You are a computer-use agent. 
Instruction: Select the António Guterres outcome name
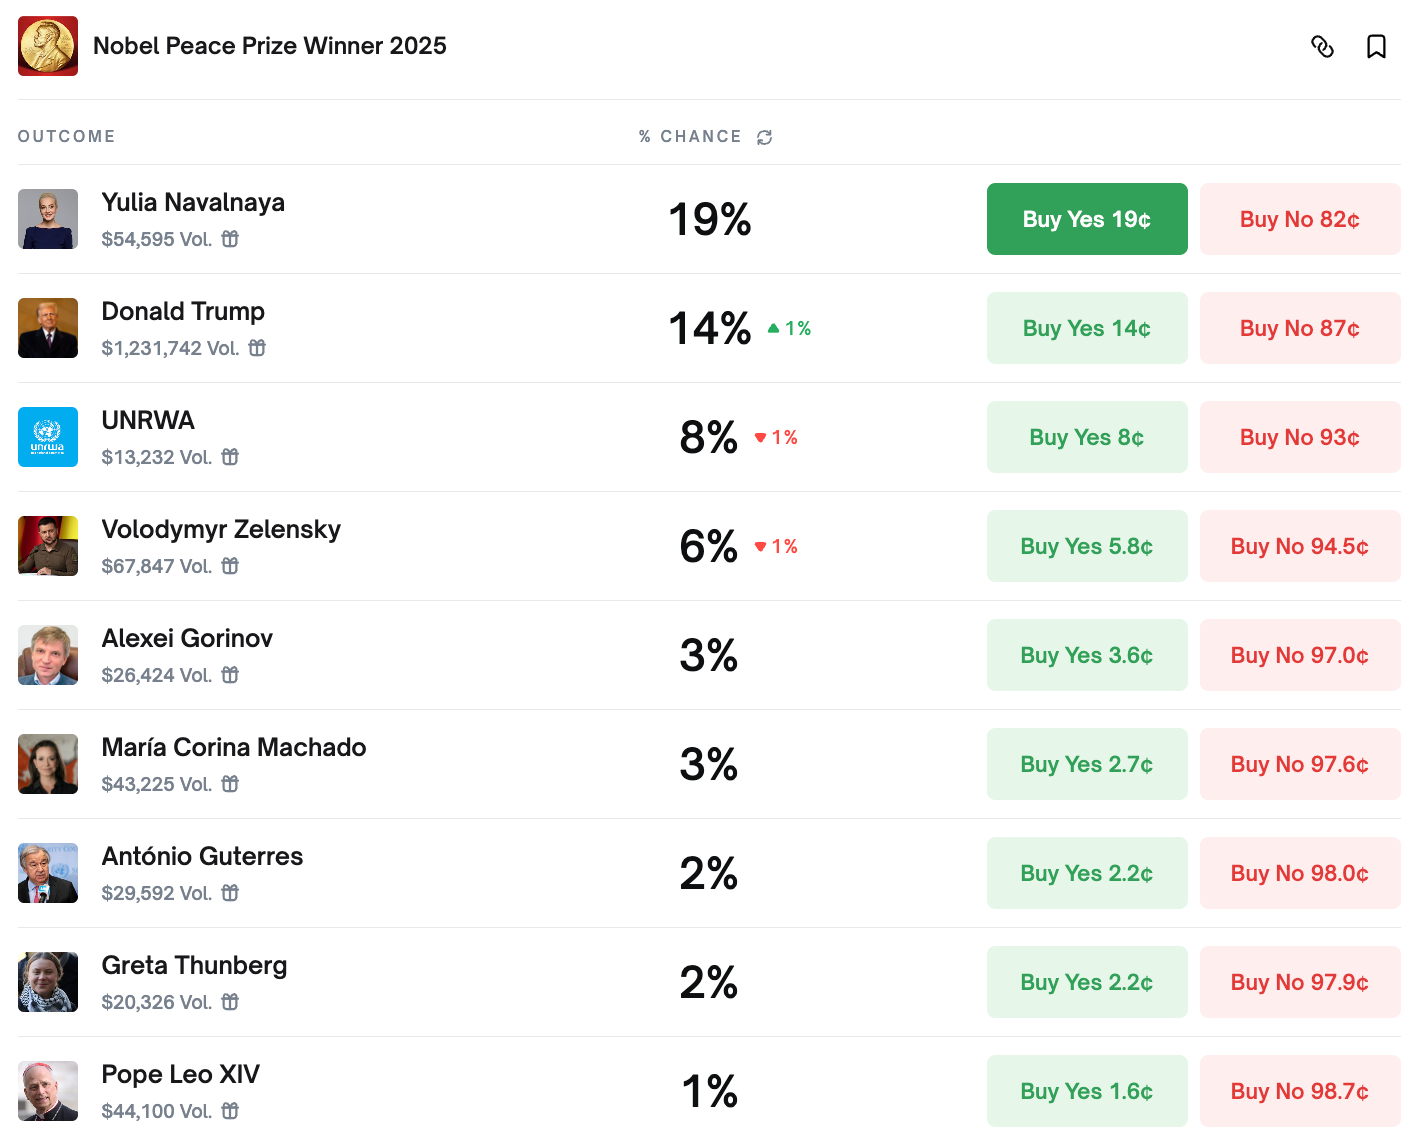202,857
